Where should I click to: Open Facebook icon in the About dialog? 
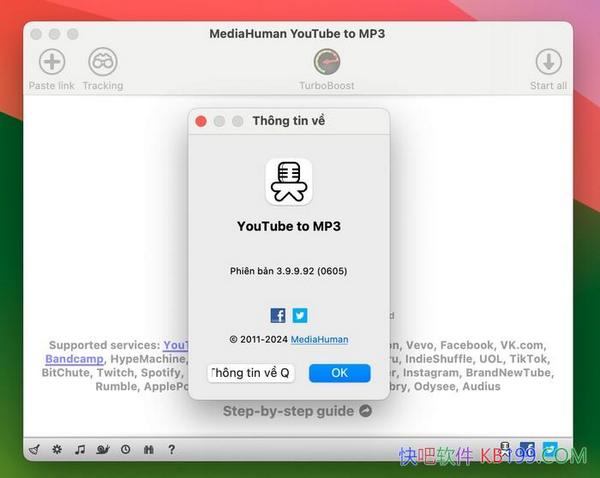278,315
